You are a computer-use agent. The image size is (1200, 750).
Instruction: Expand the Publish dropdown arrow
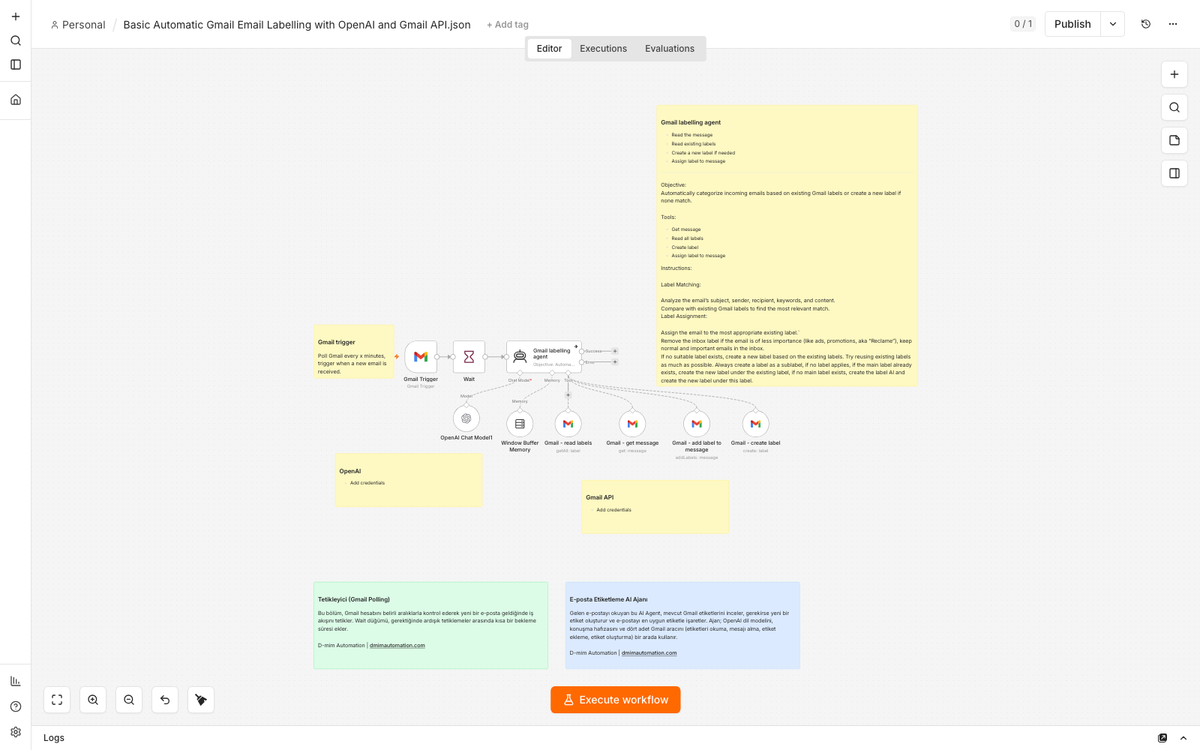(1113, 24)
